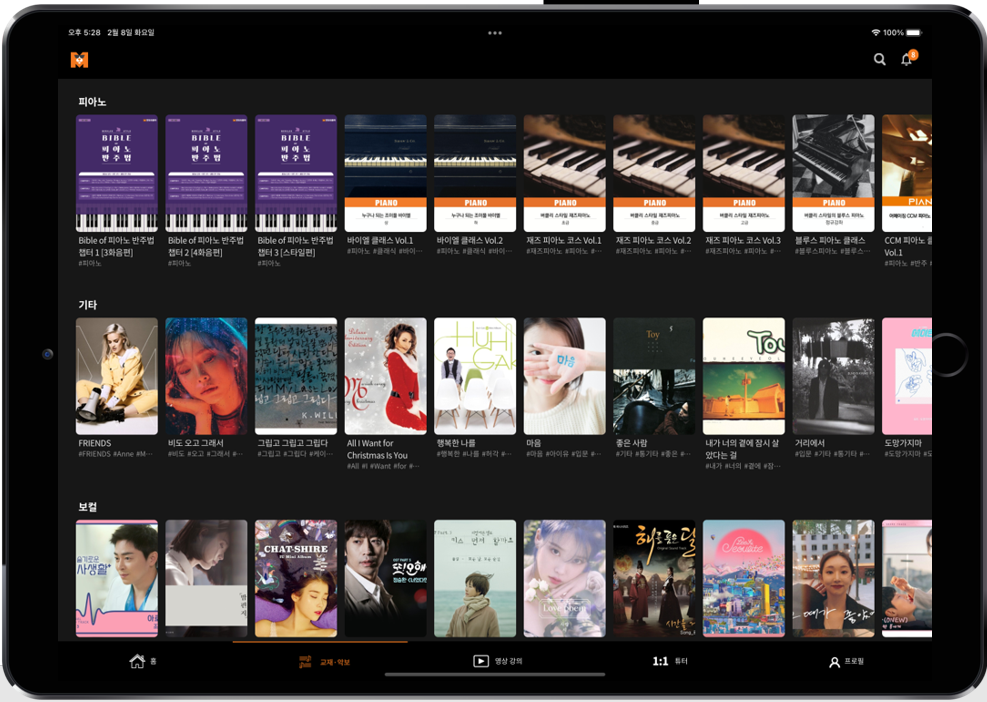987x702 pixels.
Task: Click the 보컬 section heading
Action: [87, 507]
